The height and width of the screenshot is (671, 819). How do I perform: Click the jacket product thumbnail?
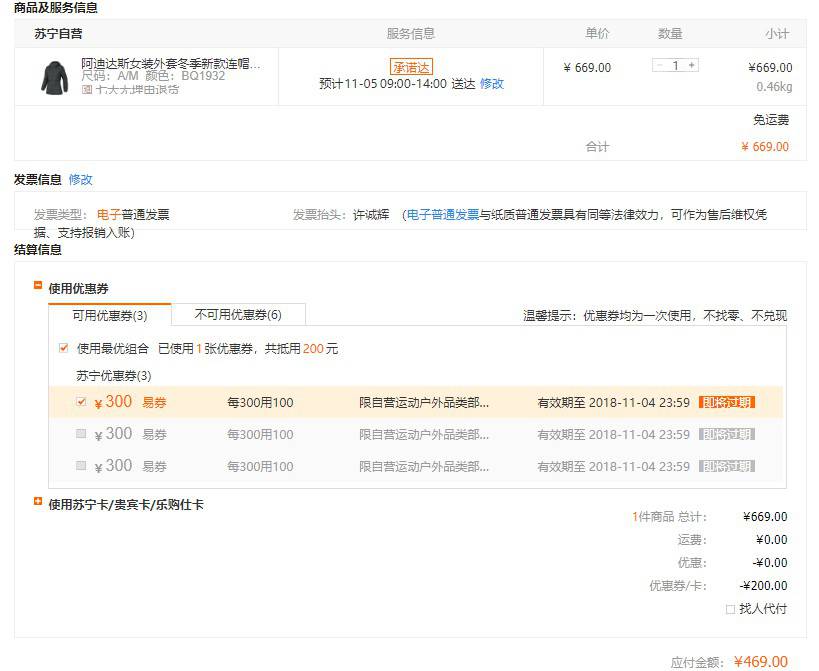click(55, 78)
